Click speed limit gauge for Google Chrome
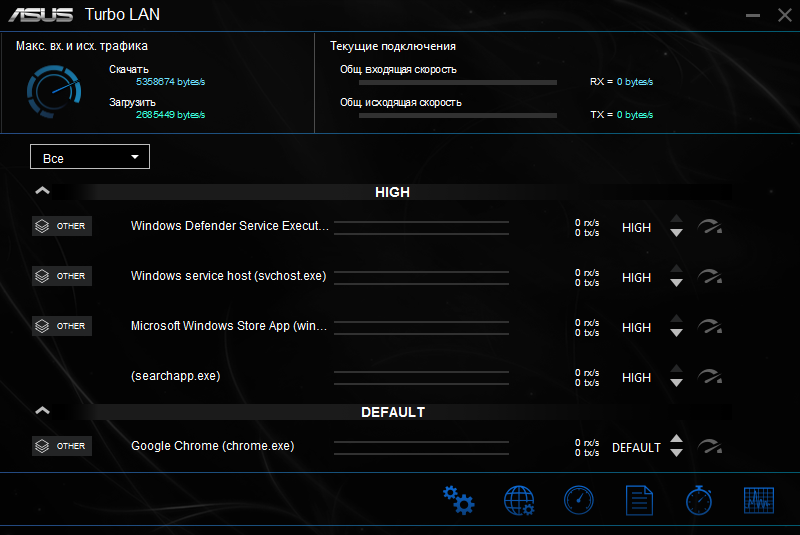800x535 pixels. [x=710, y=447]
